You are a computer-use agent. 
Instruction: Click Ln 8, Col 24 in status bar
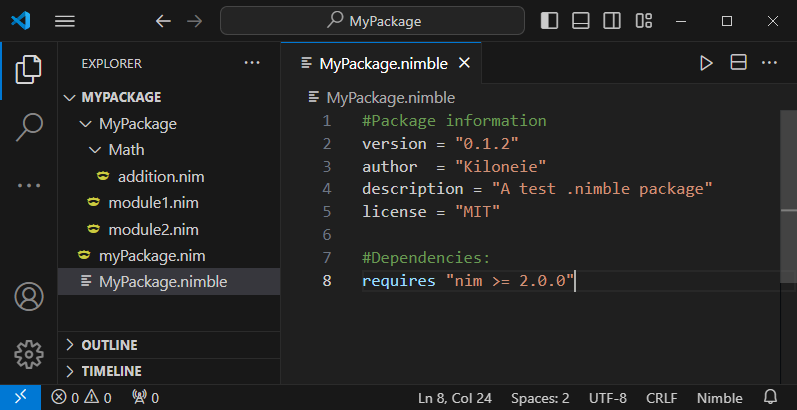pos(455,398)
